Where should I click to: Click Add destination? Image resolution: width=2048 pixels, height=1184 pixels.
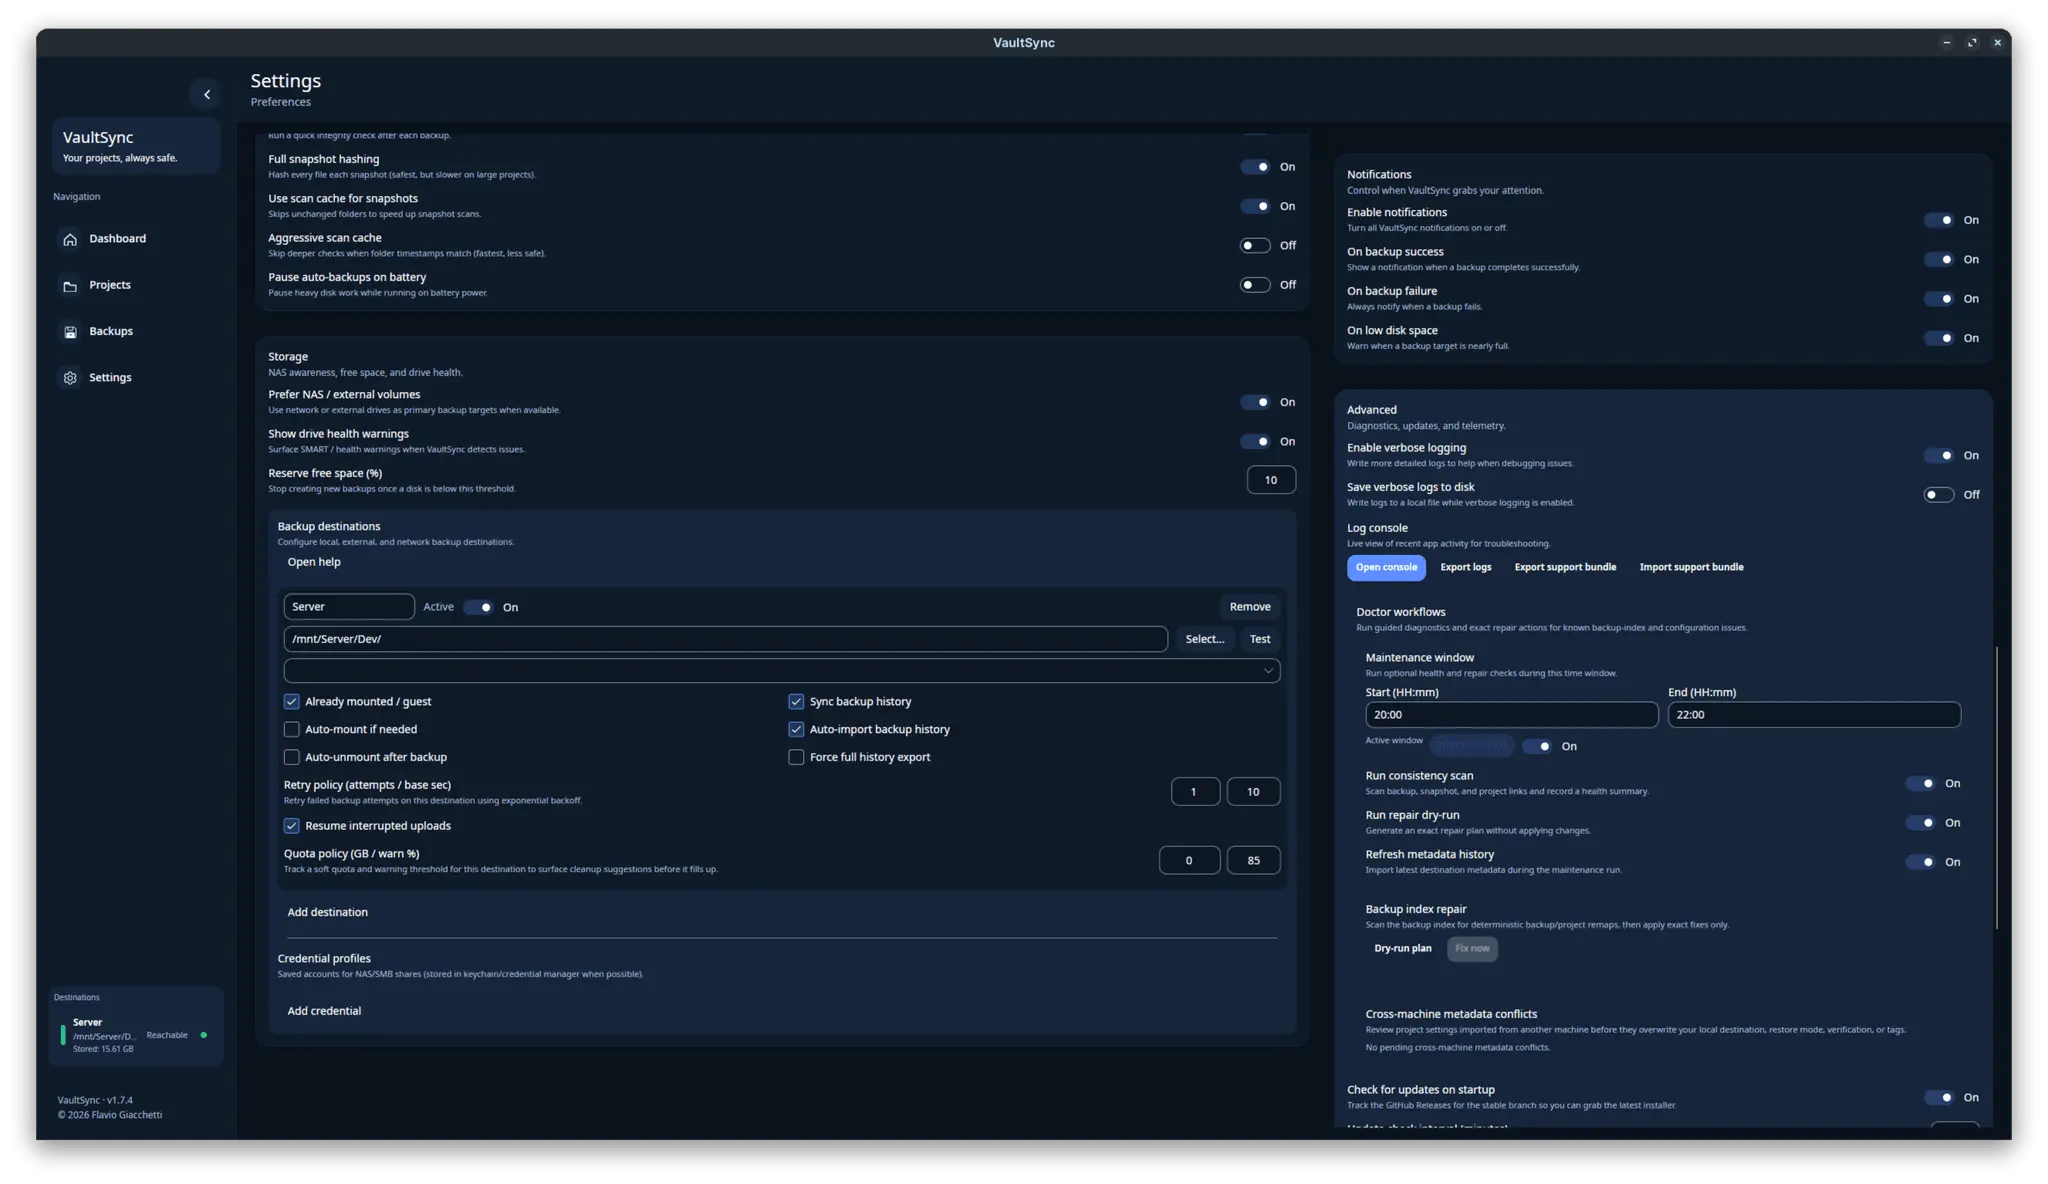327,912
